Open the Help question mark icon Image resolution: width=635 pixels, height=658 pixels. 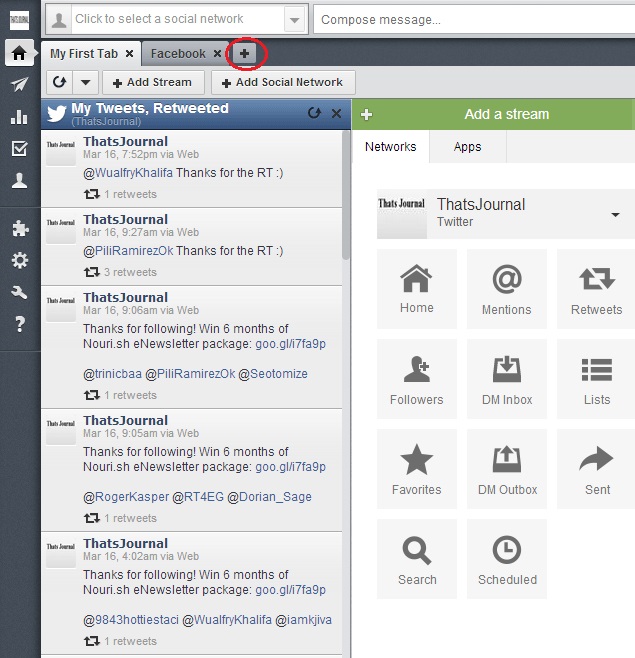[x=20, y=324]
